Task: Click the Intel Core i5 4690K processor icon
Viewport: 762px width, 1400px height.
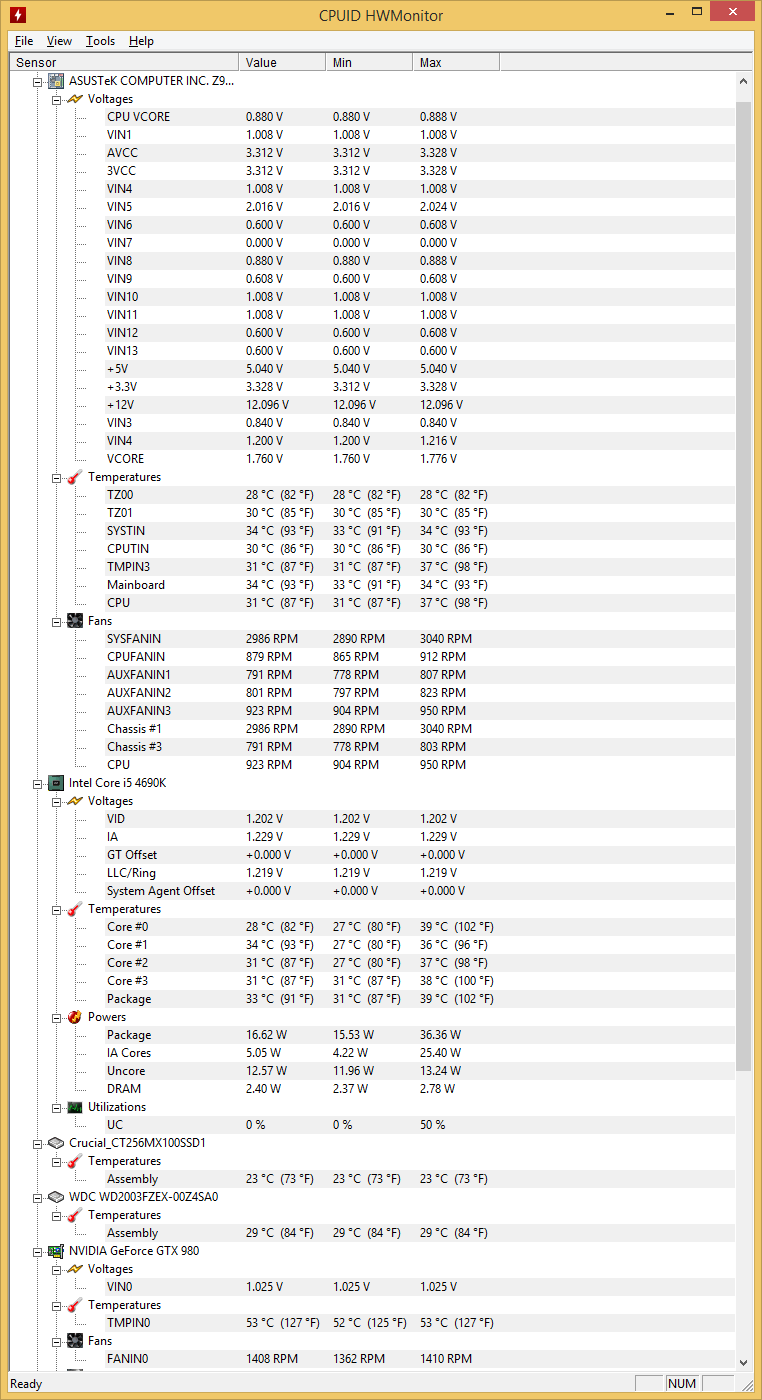Action: pyautogui.click(x=57, y=783)
